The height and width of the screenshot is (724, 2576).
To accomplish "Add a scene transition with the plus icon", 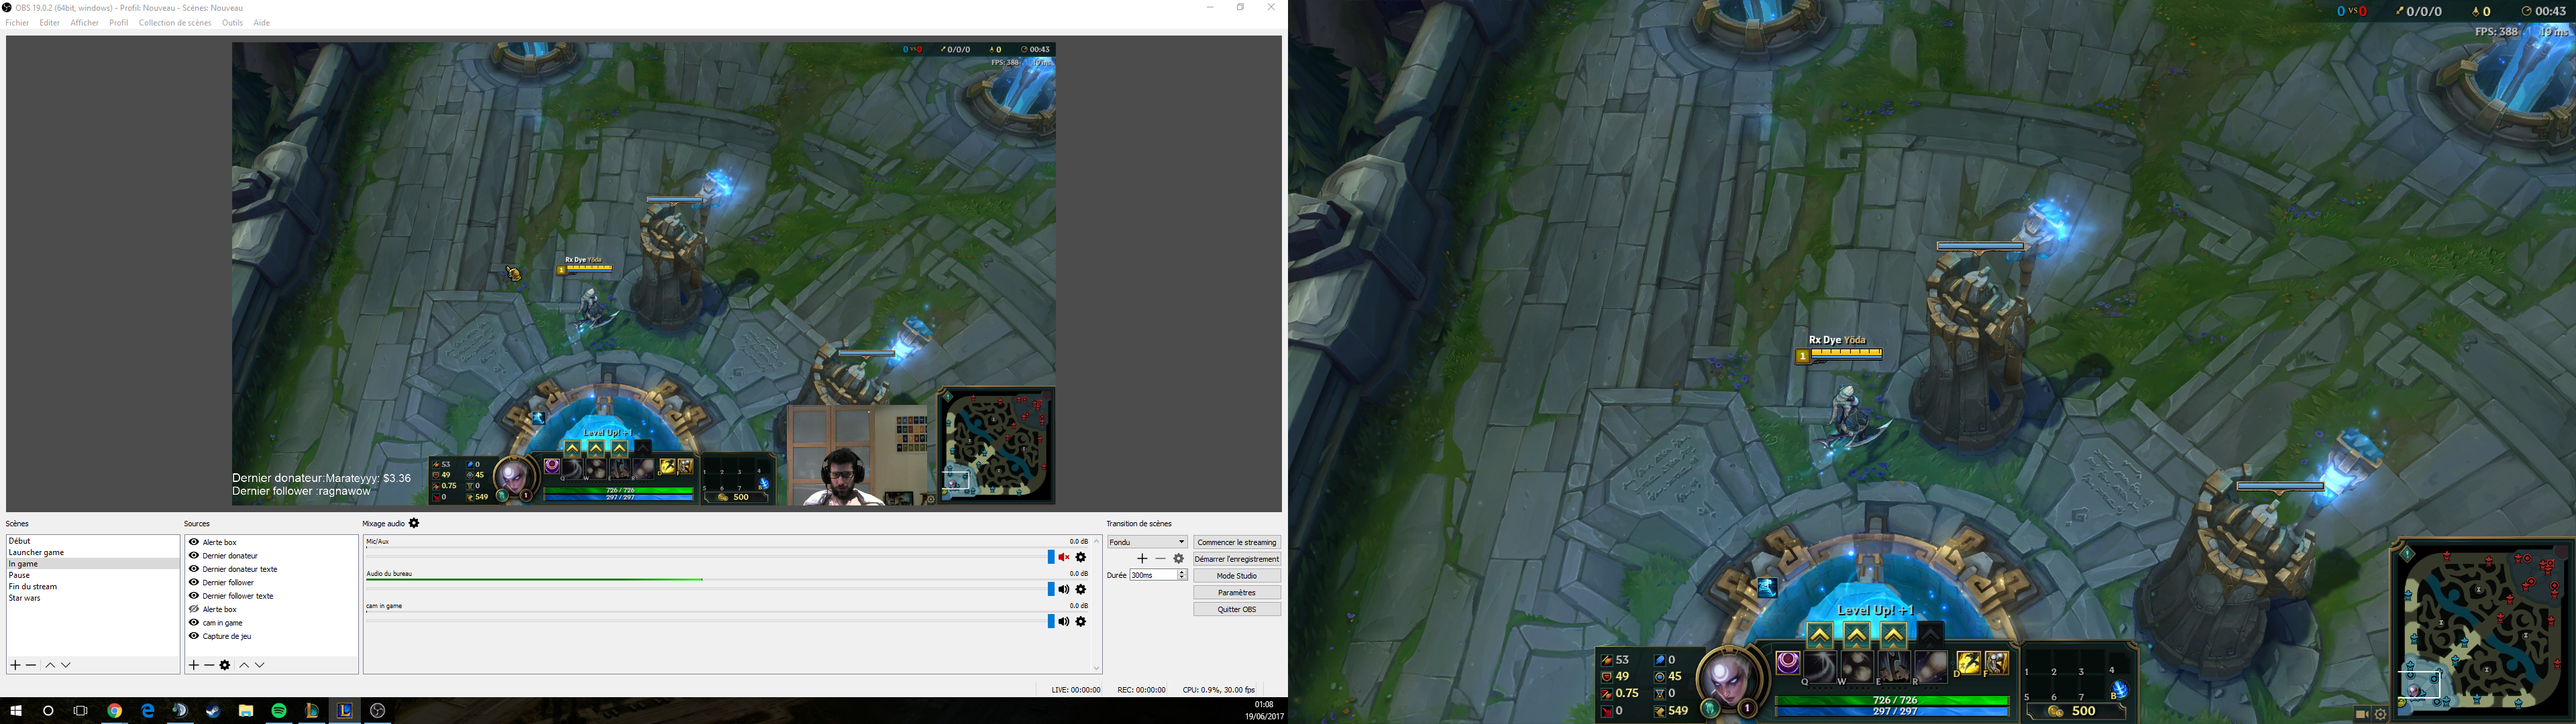I will click(1142, 559).
